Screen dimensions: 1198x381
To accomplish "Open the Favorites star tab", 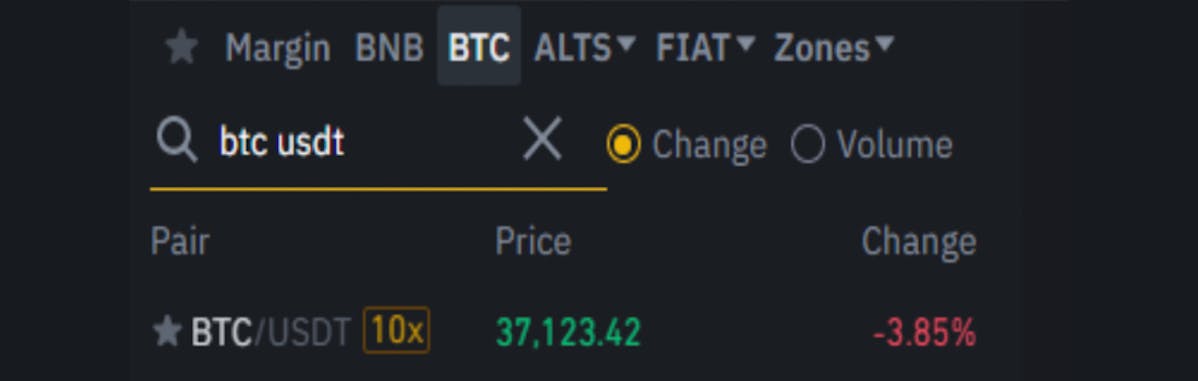I will 182,48.
